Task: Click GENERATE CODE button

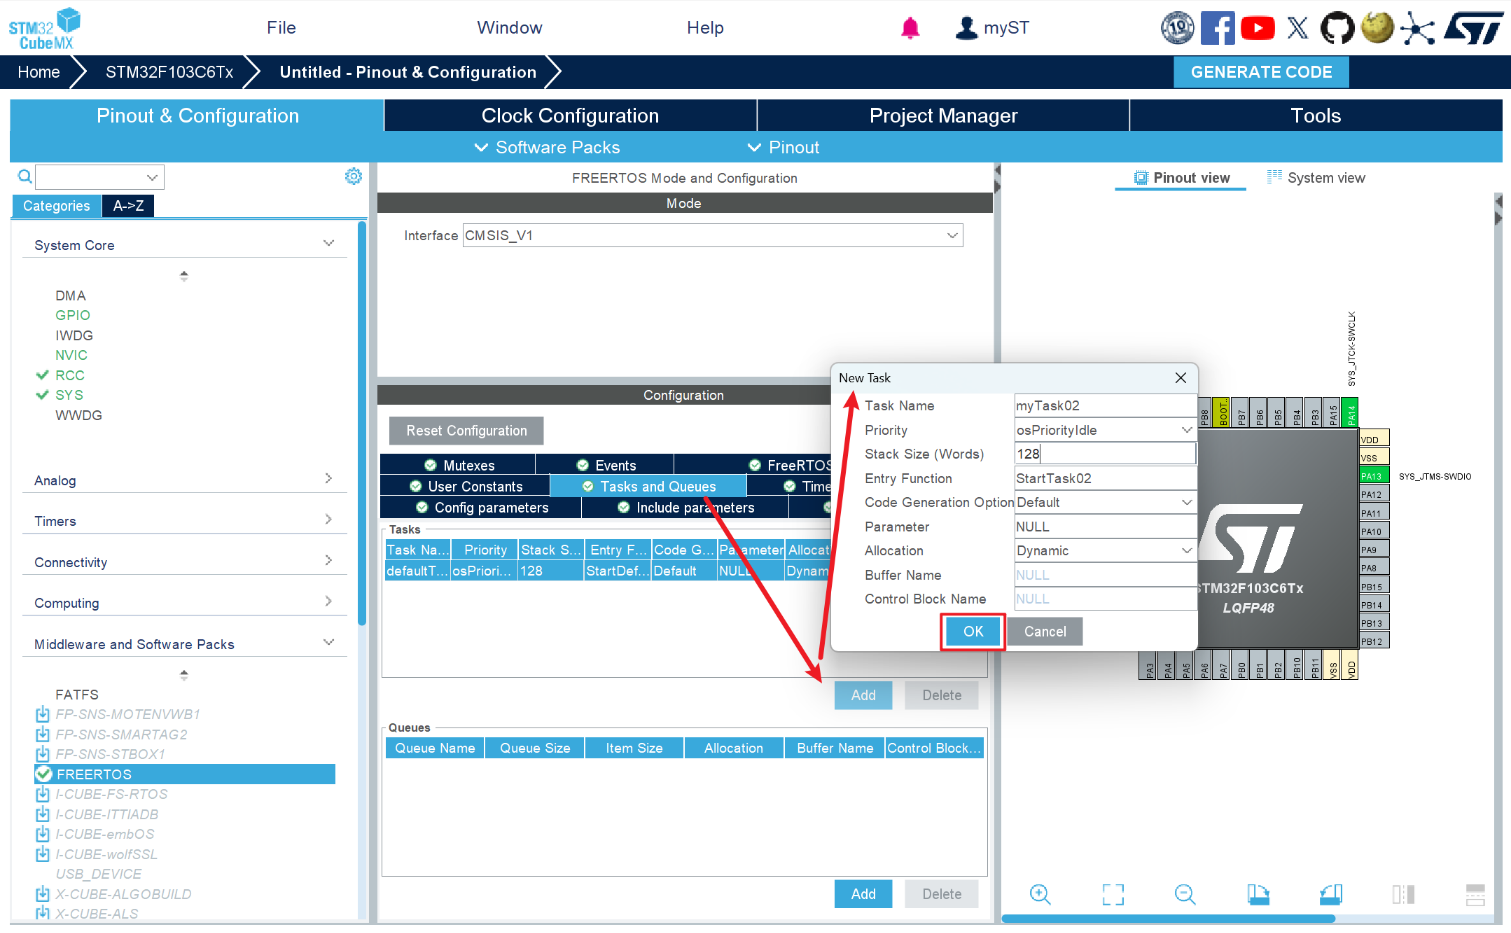Action: pyautogui.click(x=1261, y=72)
